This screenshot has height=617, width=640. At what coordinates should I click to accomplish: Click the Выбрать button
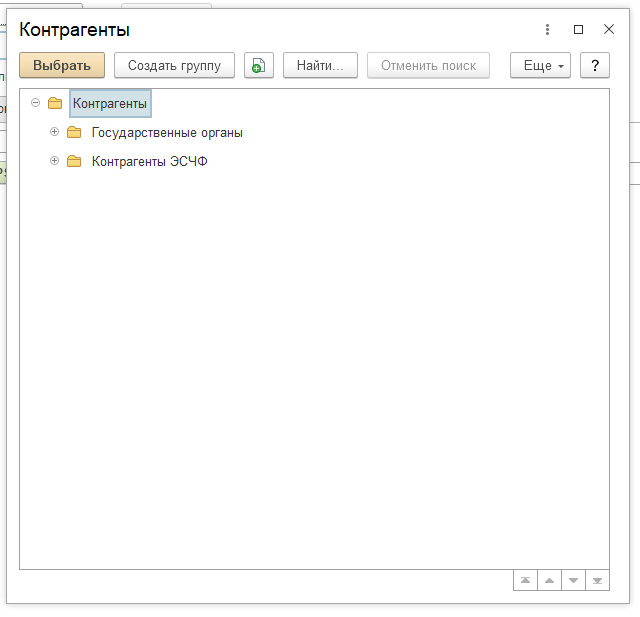click(62, 66)
